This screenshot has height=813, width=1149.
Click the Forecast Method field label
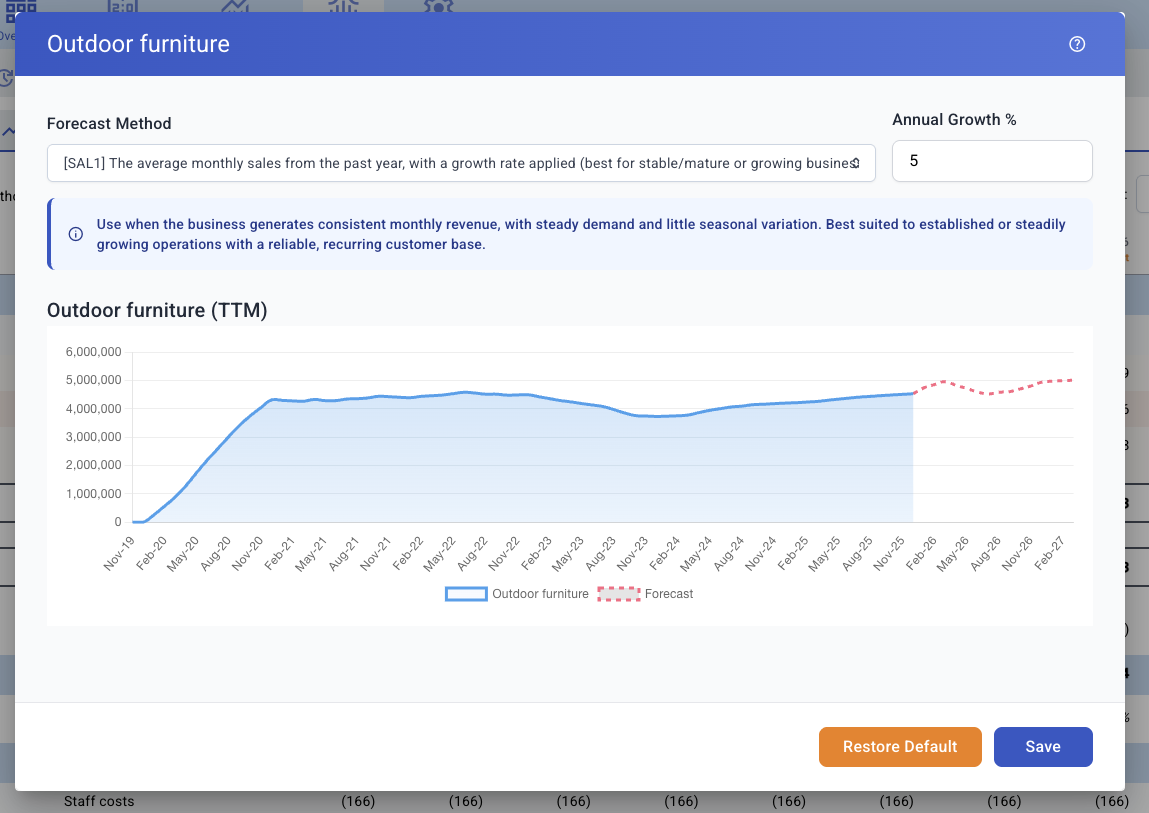(x=109, y=124)
